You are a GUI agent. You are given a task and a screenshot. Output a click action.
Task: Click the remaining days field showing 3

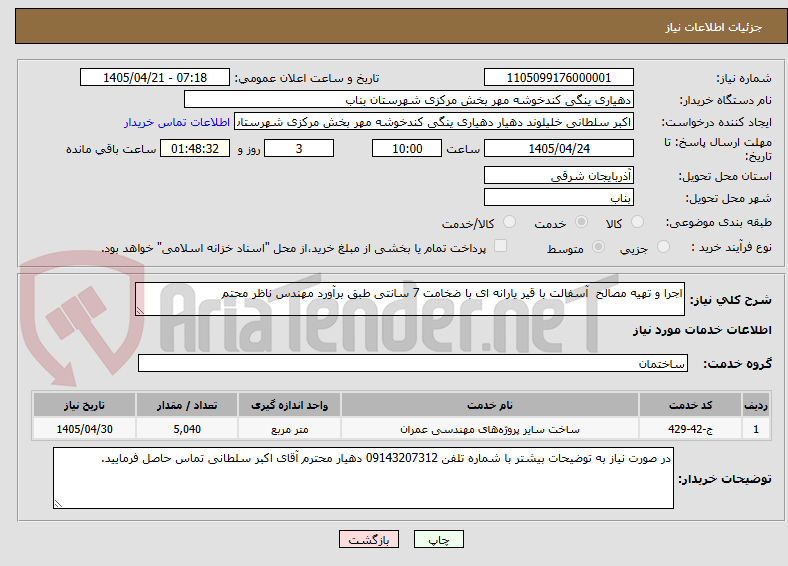point(299,148)
